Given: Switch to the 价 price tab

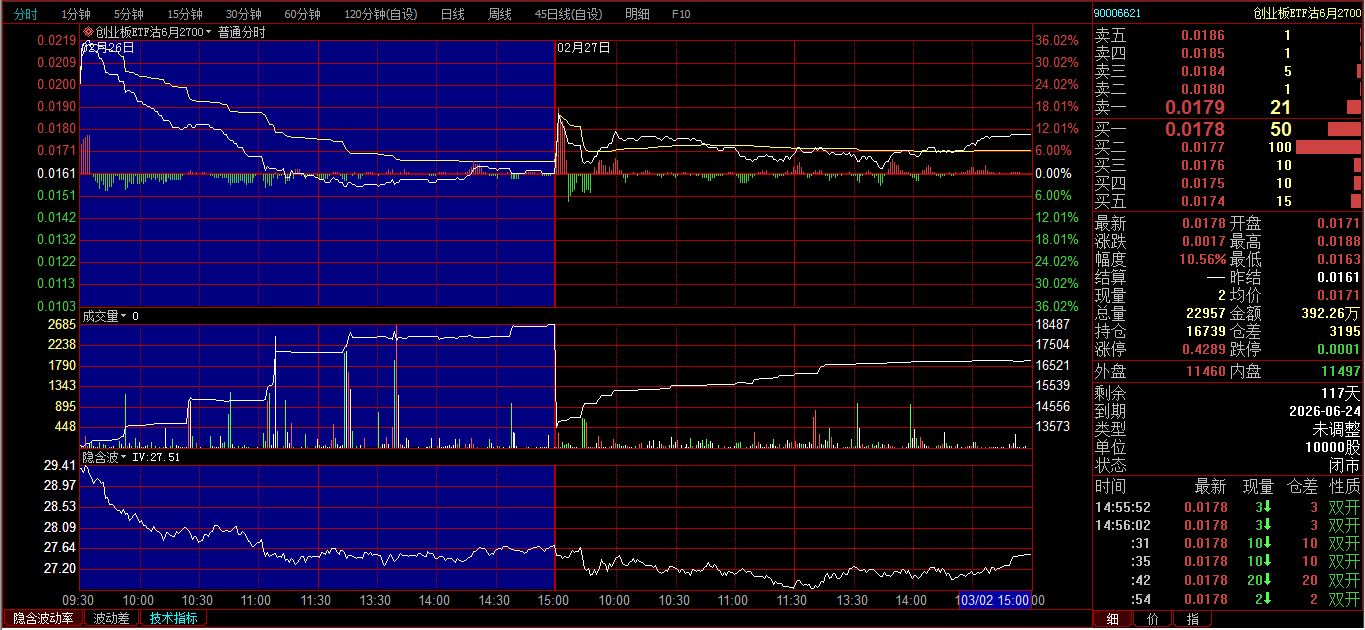Looking at the screenshot, I should click(1152, 619).
